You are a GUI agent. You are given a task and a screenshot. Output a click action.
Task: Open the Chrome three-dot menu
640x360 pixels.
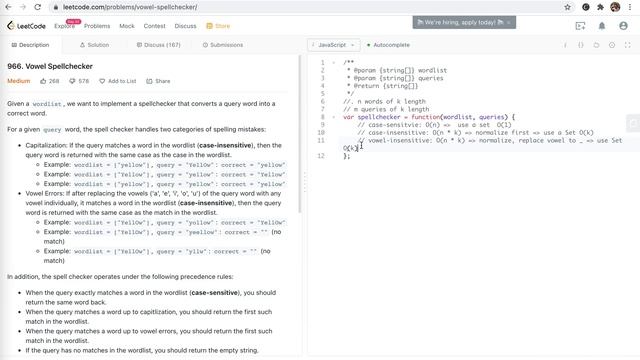click(630, 7)
